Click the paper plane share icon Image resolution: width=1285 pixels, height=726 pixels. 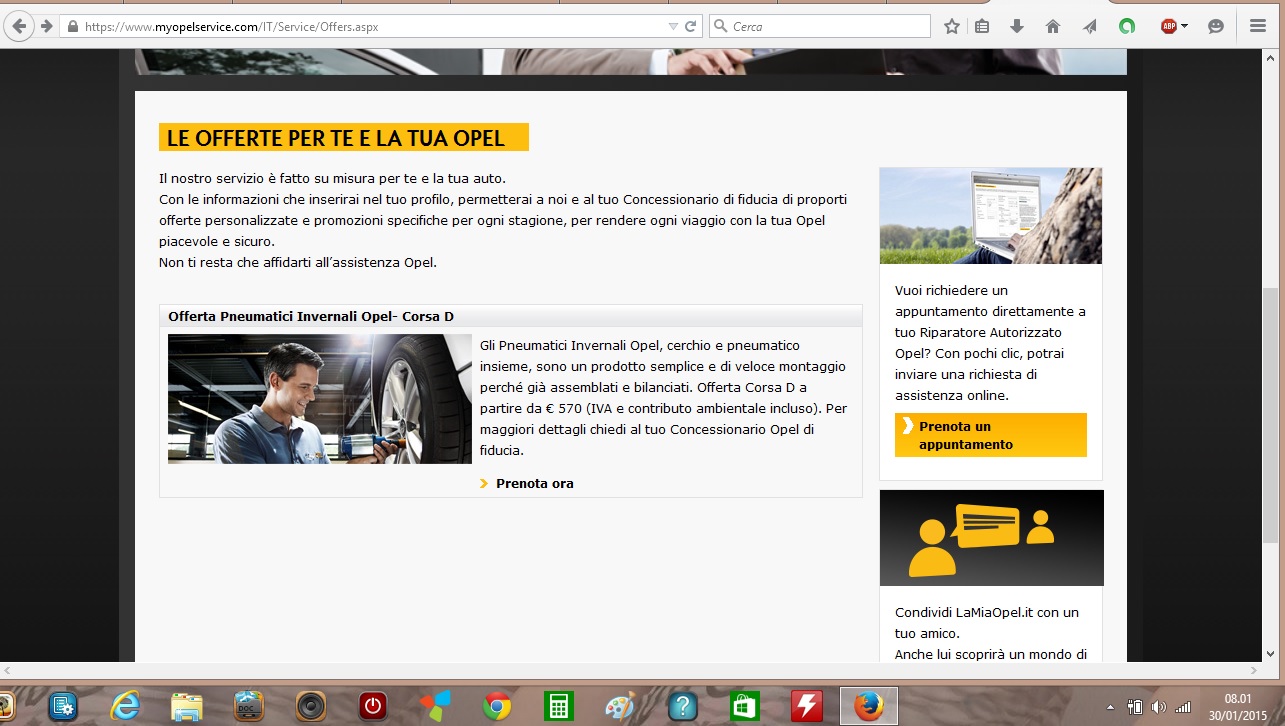(x=1089, y=27)
